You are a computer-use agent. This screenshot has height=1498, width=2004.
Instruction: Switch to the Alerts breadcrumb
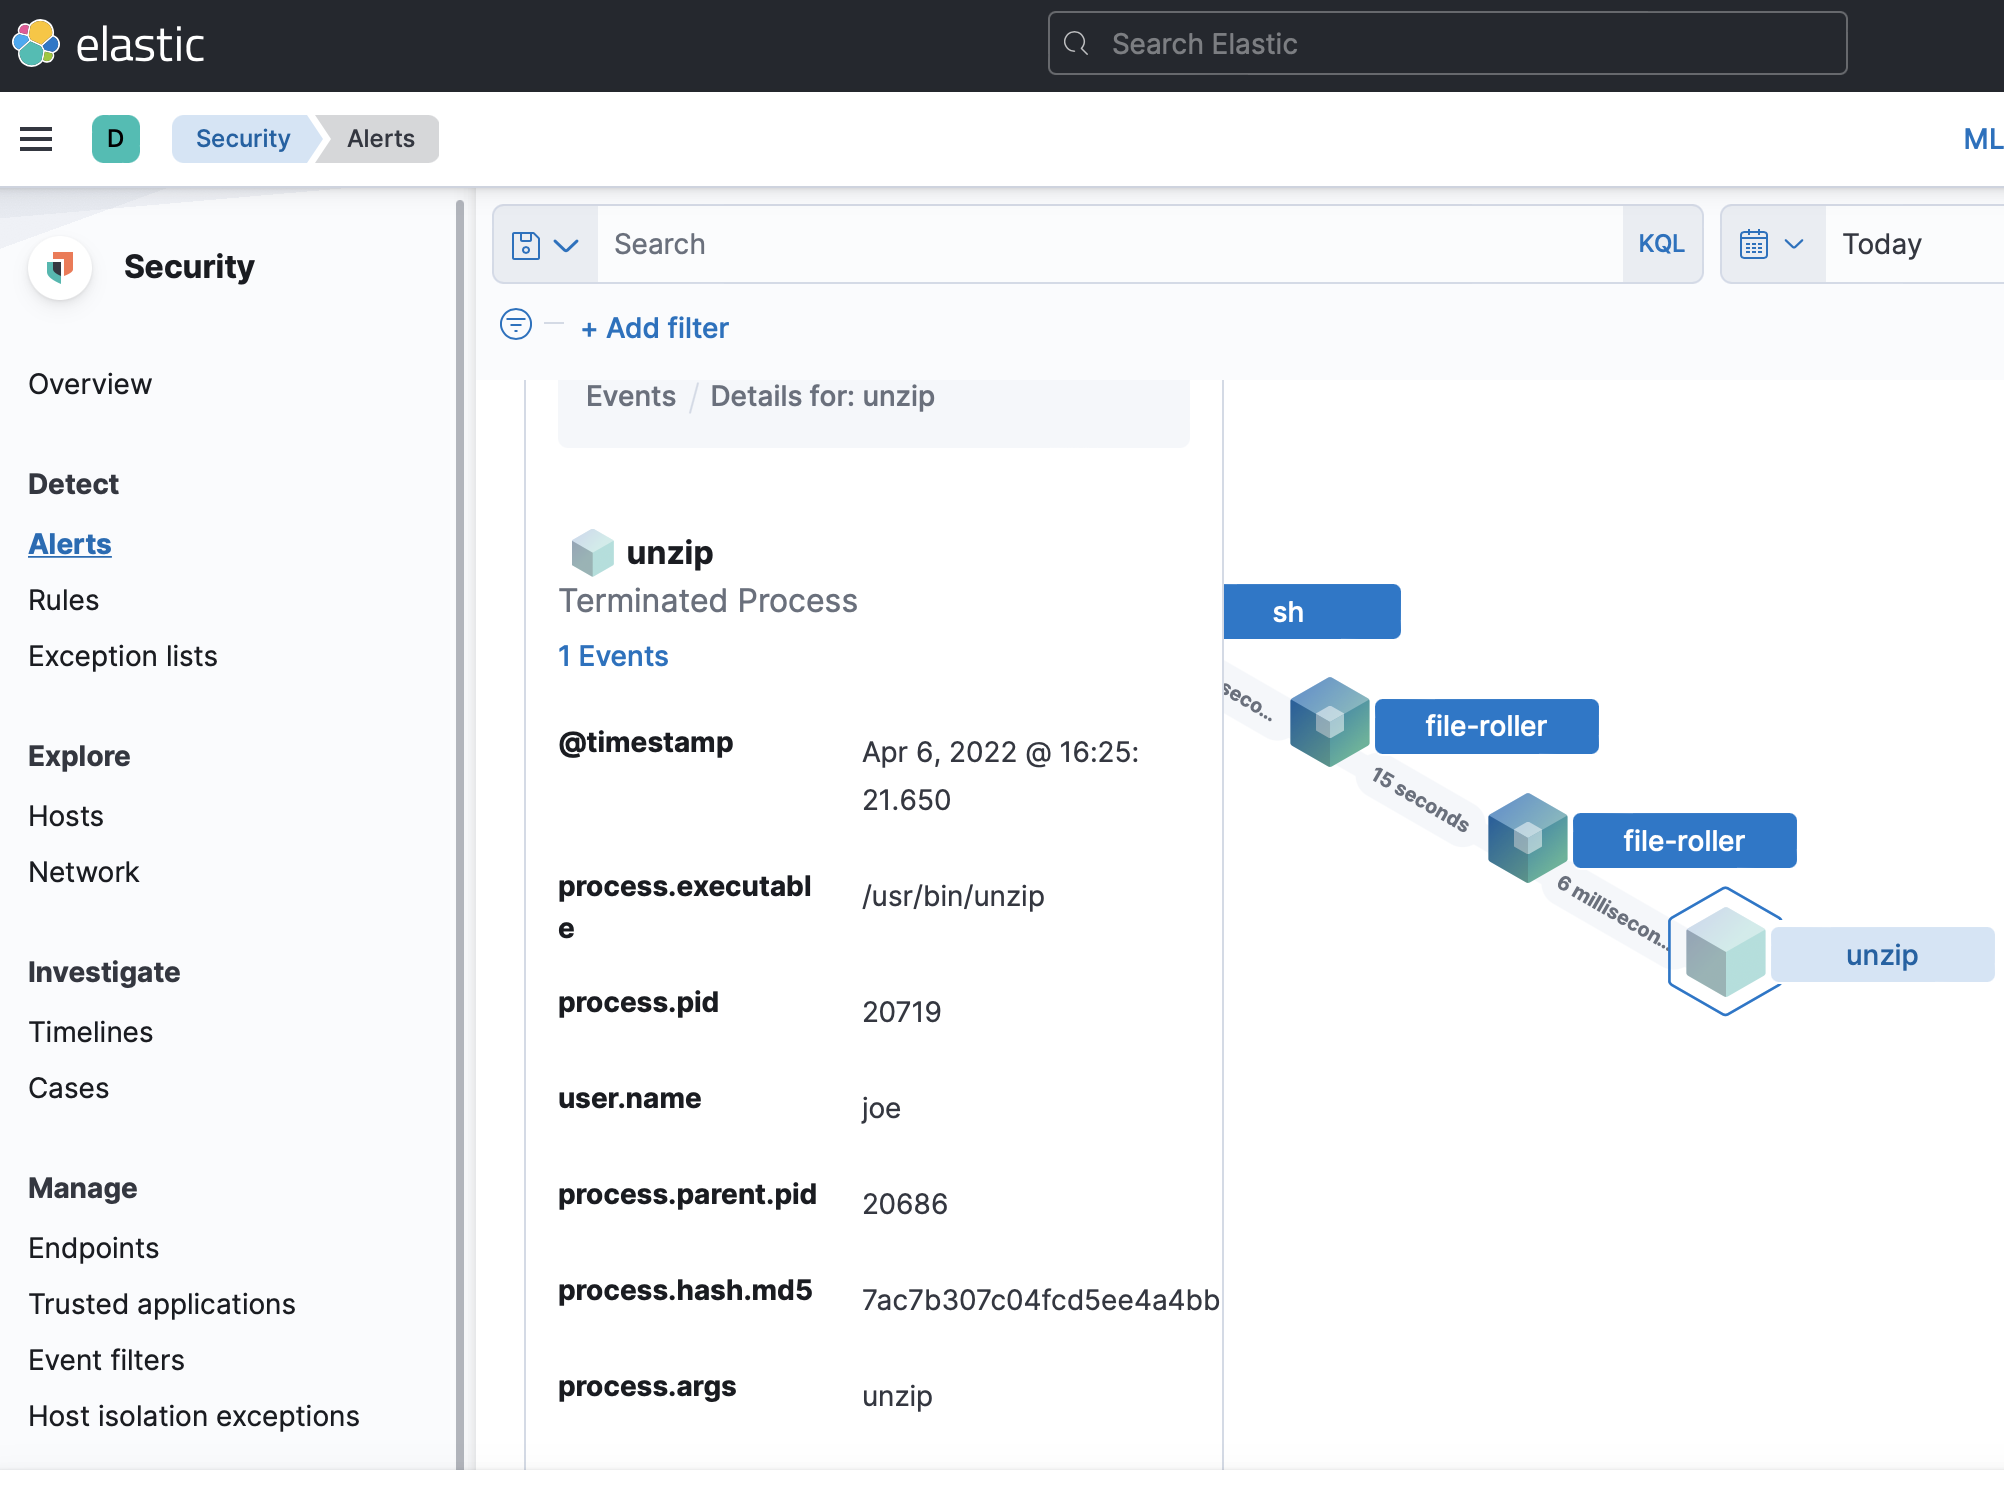pos(380,139)
